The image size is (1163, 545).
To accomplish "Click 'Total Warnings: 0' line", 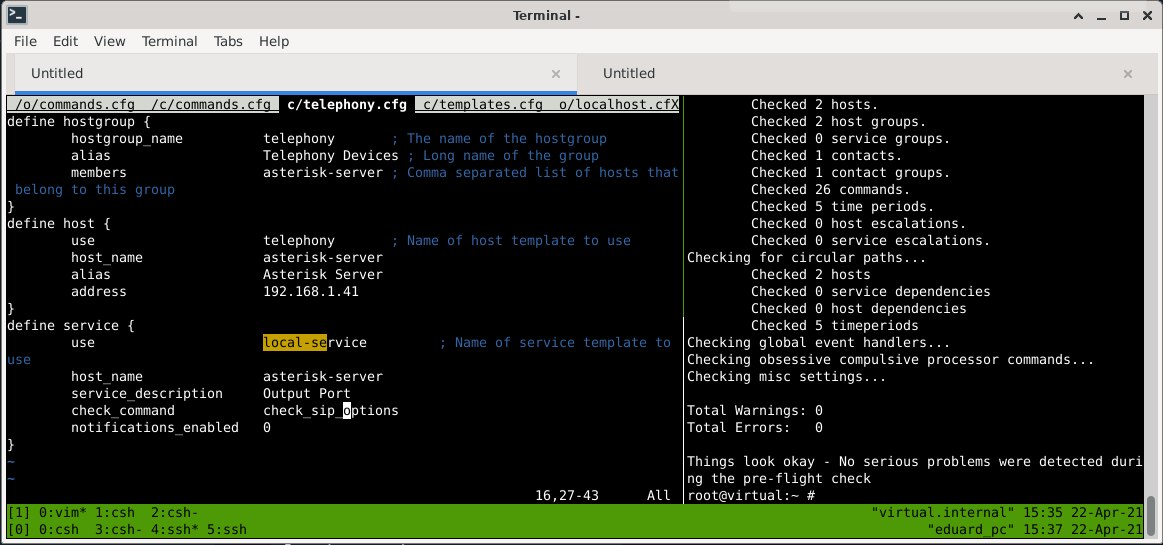I will point(755,411).
